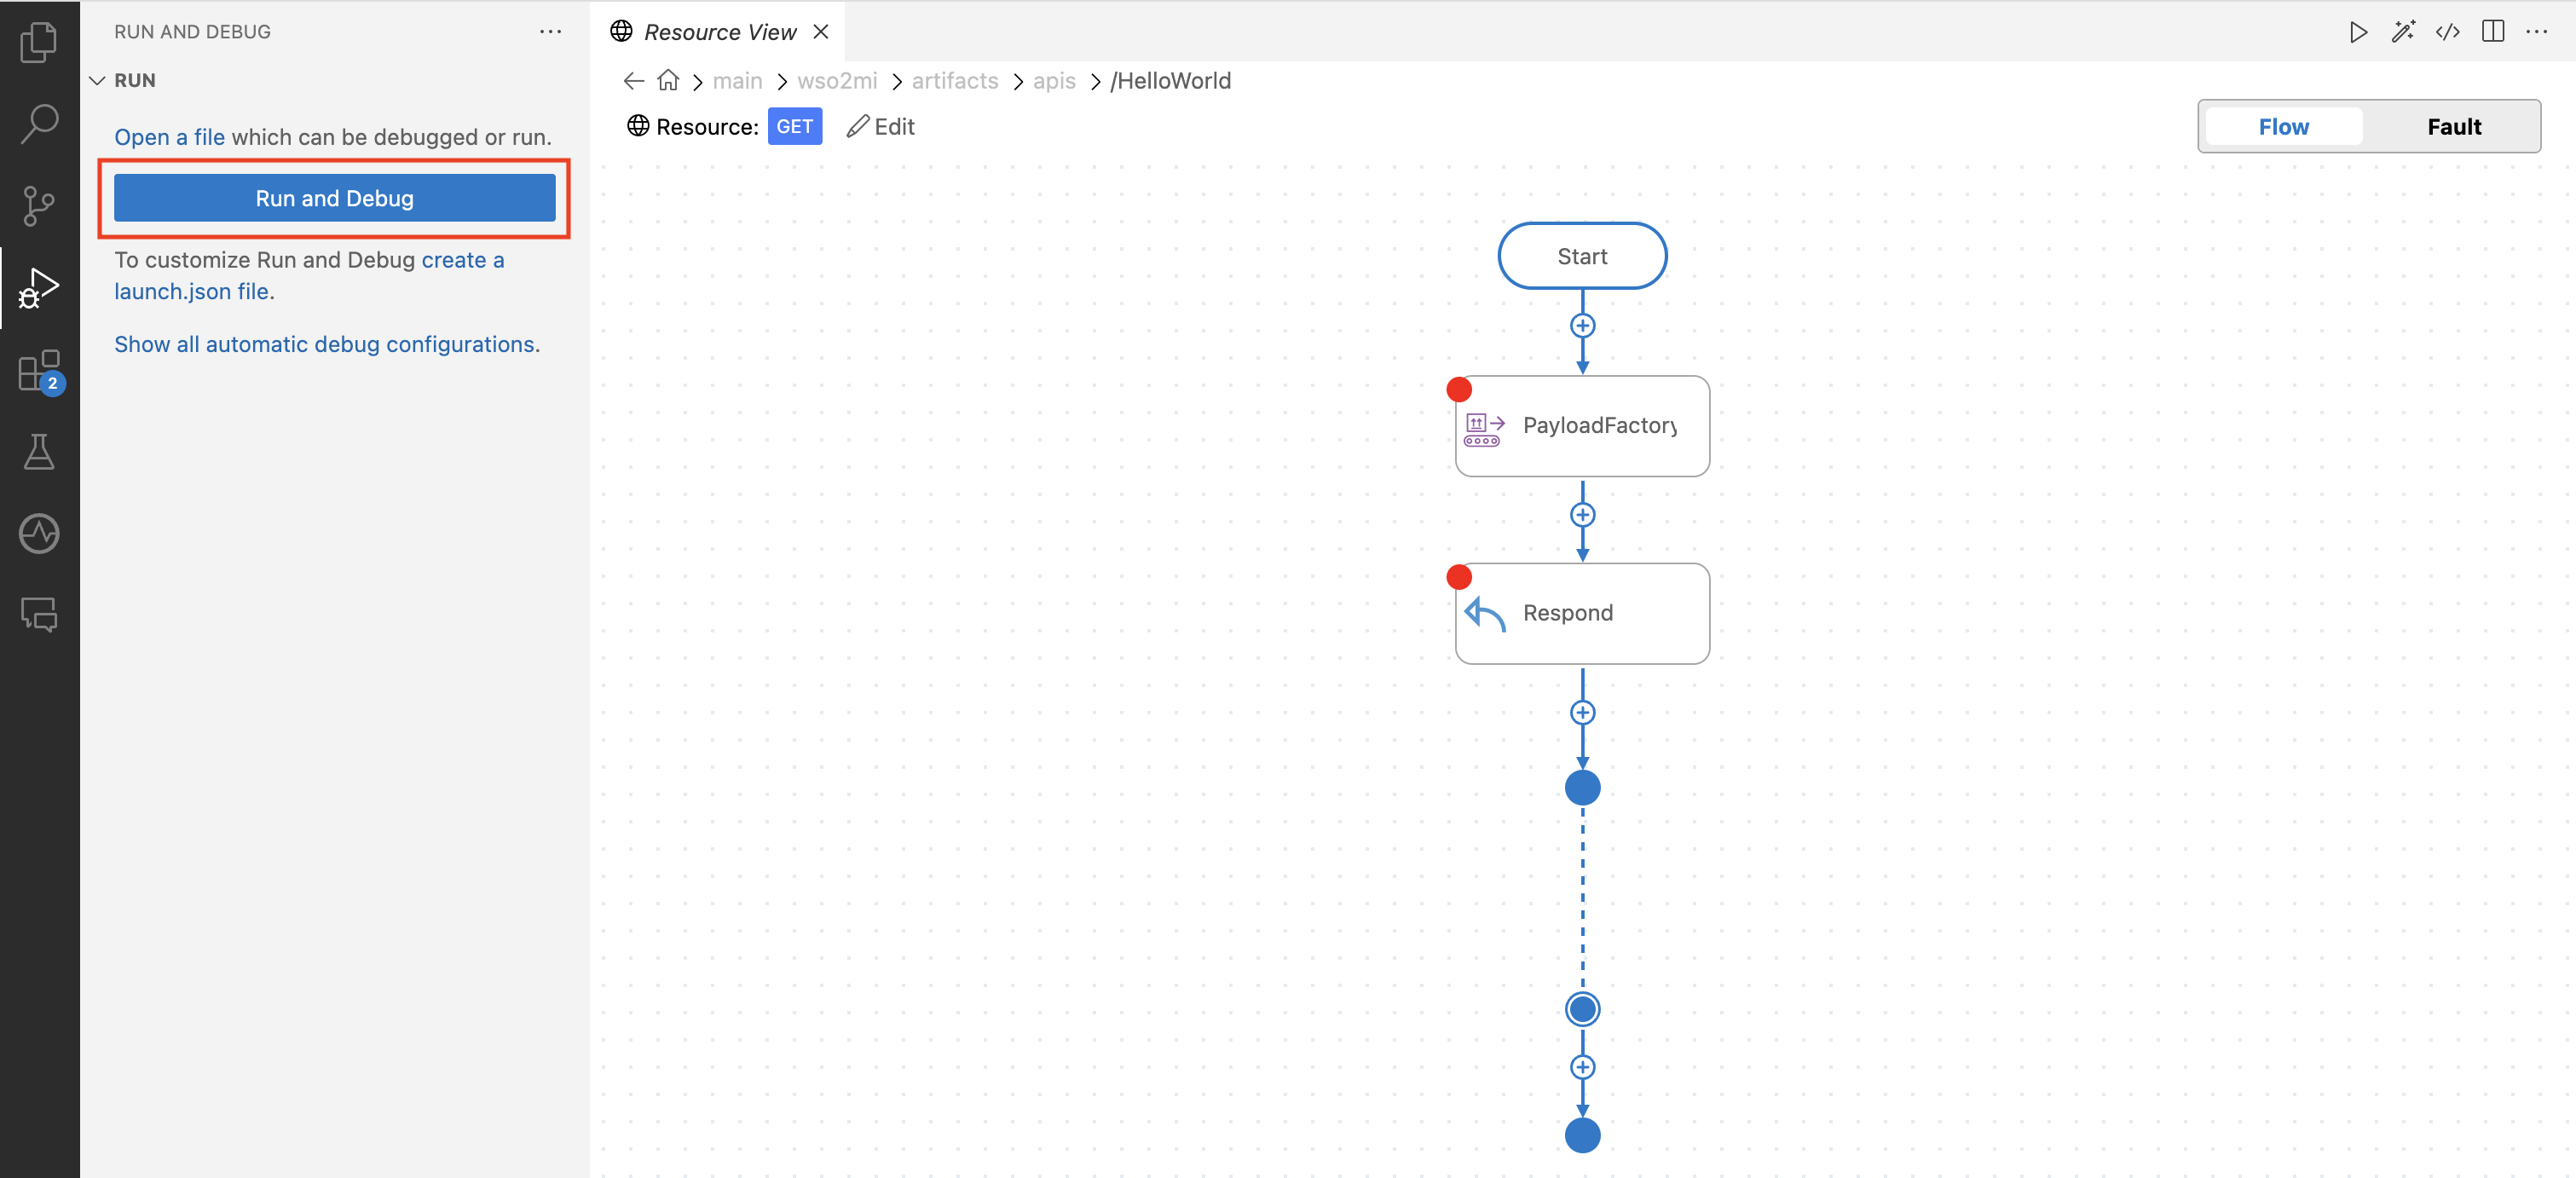Open the Search view icon
This screenshot has height=1178, width=2576.
coord(39,124)
